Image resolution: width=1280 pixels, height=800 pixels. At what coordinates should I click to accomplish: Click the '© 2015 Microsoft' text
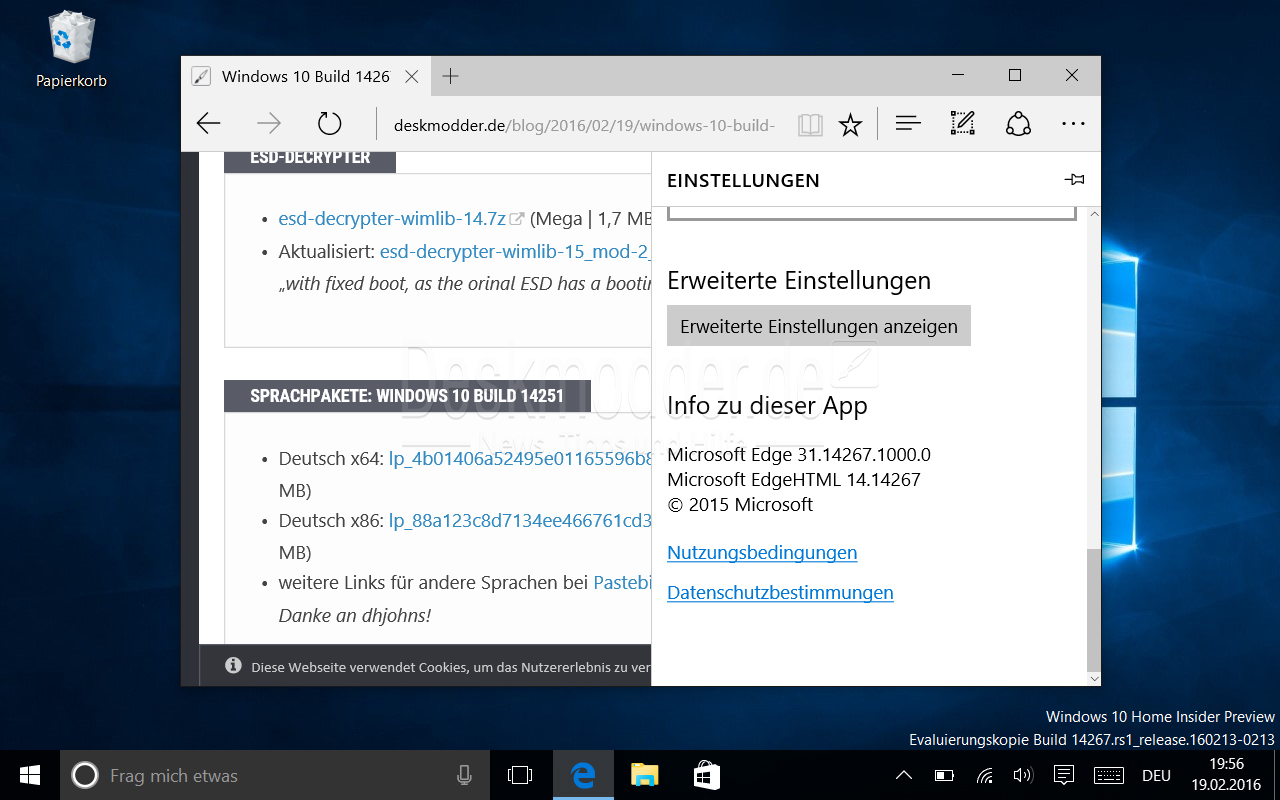pyautogui.click(x=740, y=505)
